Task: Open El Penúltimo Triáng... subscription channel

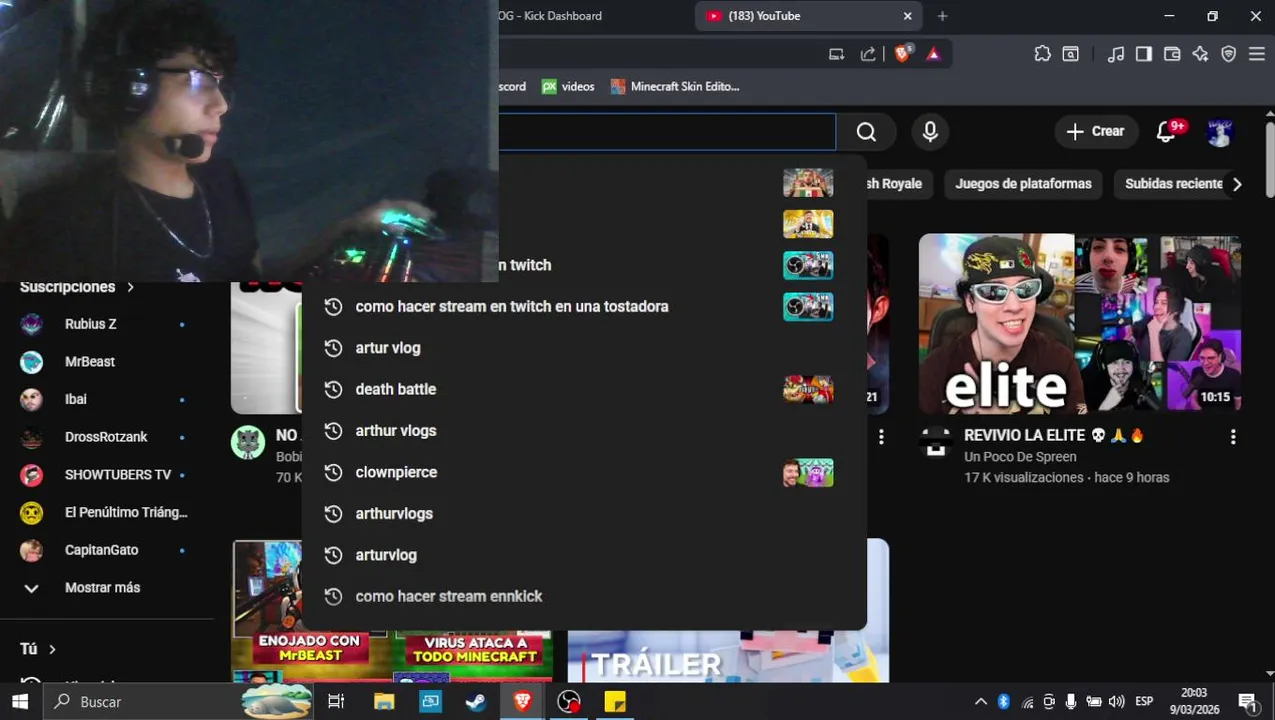Action: (107, 512)
